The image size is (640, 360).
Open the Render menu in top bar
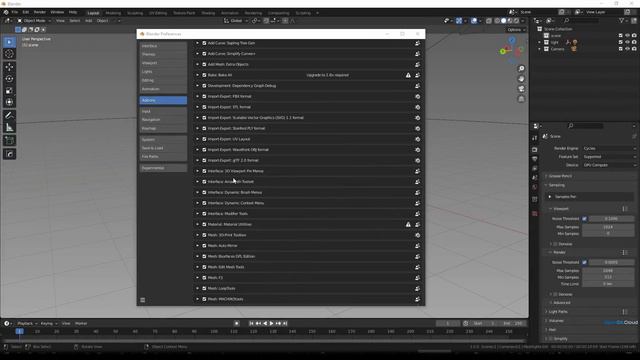click(x=40, y=13)
